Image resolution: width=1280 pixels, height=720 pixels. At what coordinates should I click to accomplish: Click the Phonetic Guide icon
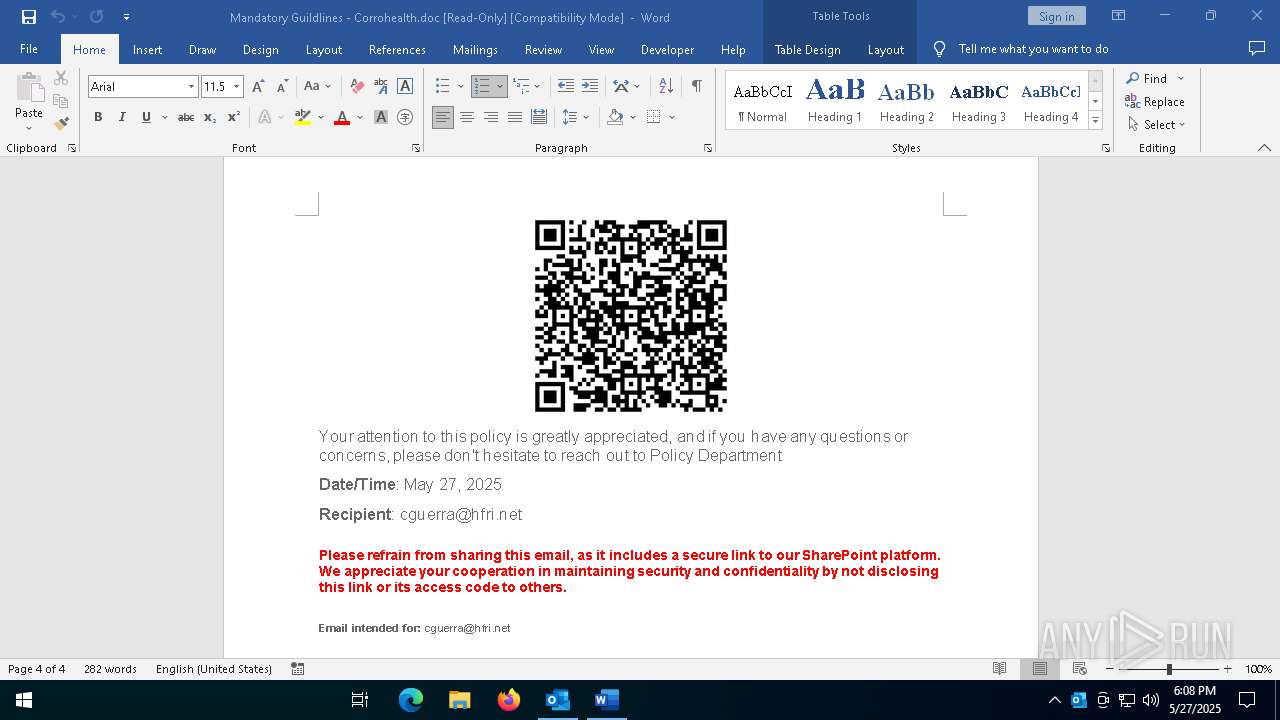[x=381, y=87]
